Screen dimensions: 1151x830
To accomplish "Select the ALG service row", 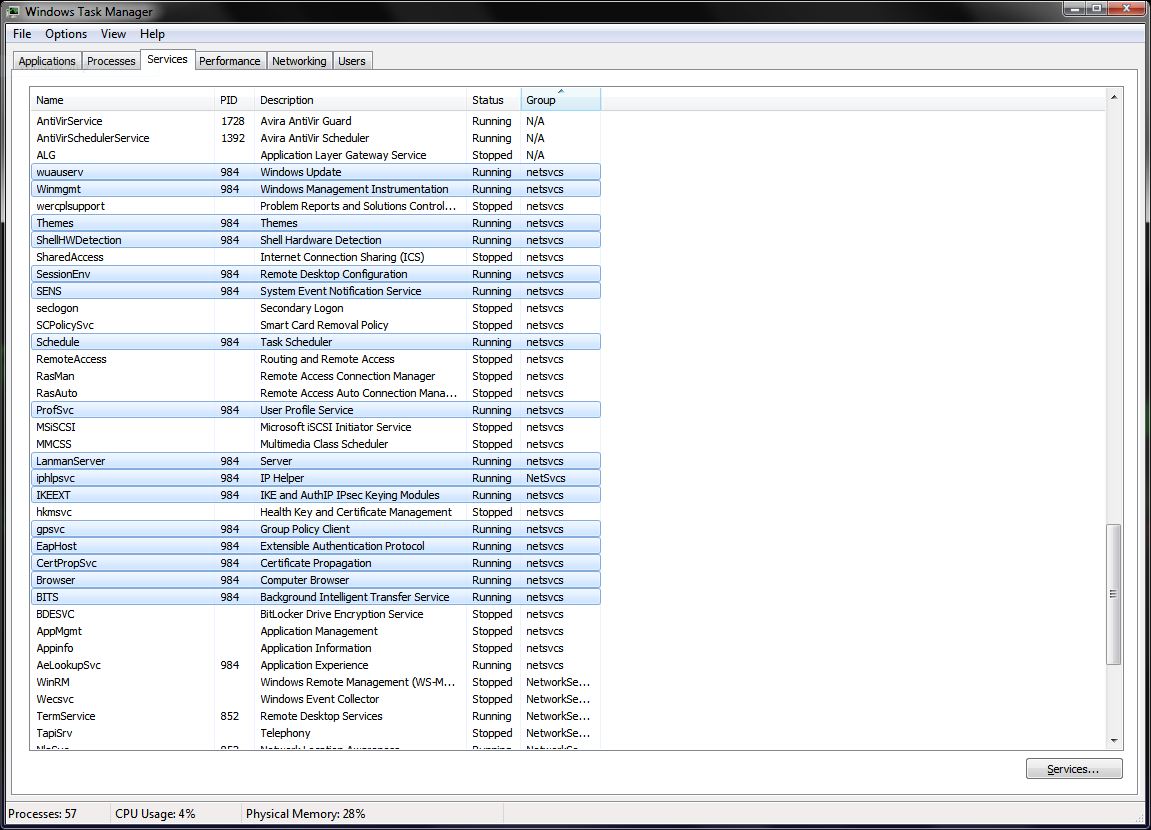I will pyautogui.click(x=316, y=155).
